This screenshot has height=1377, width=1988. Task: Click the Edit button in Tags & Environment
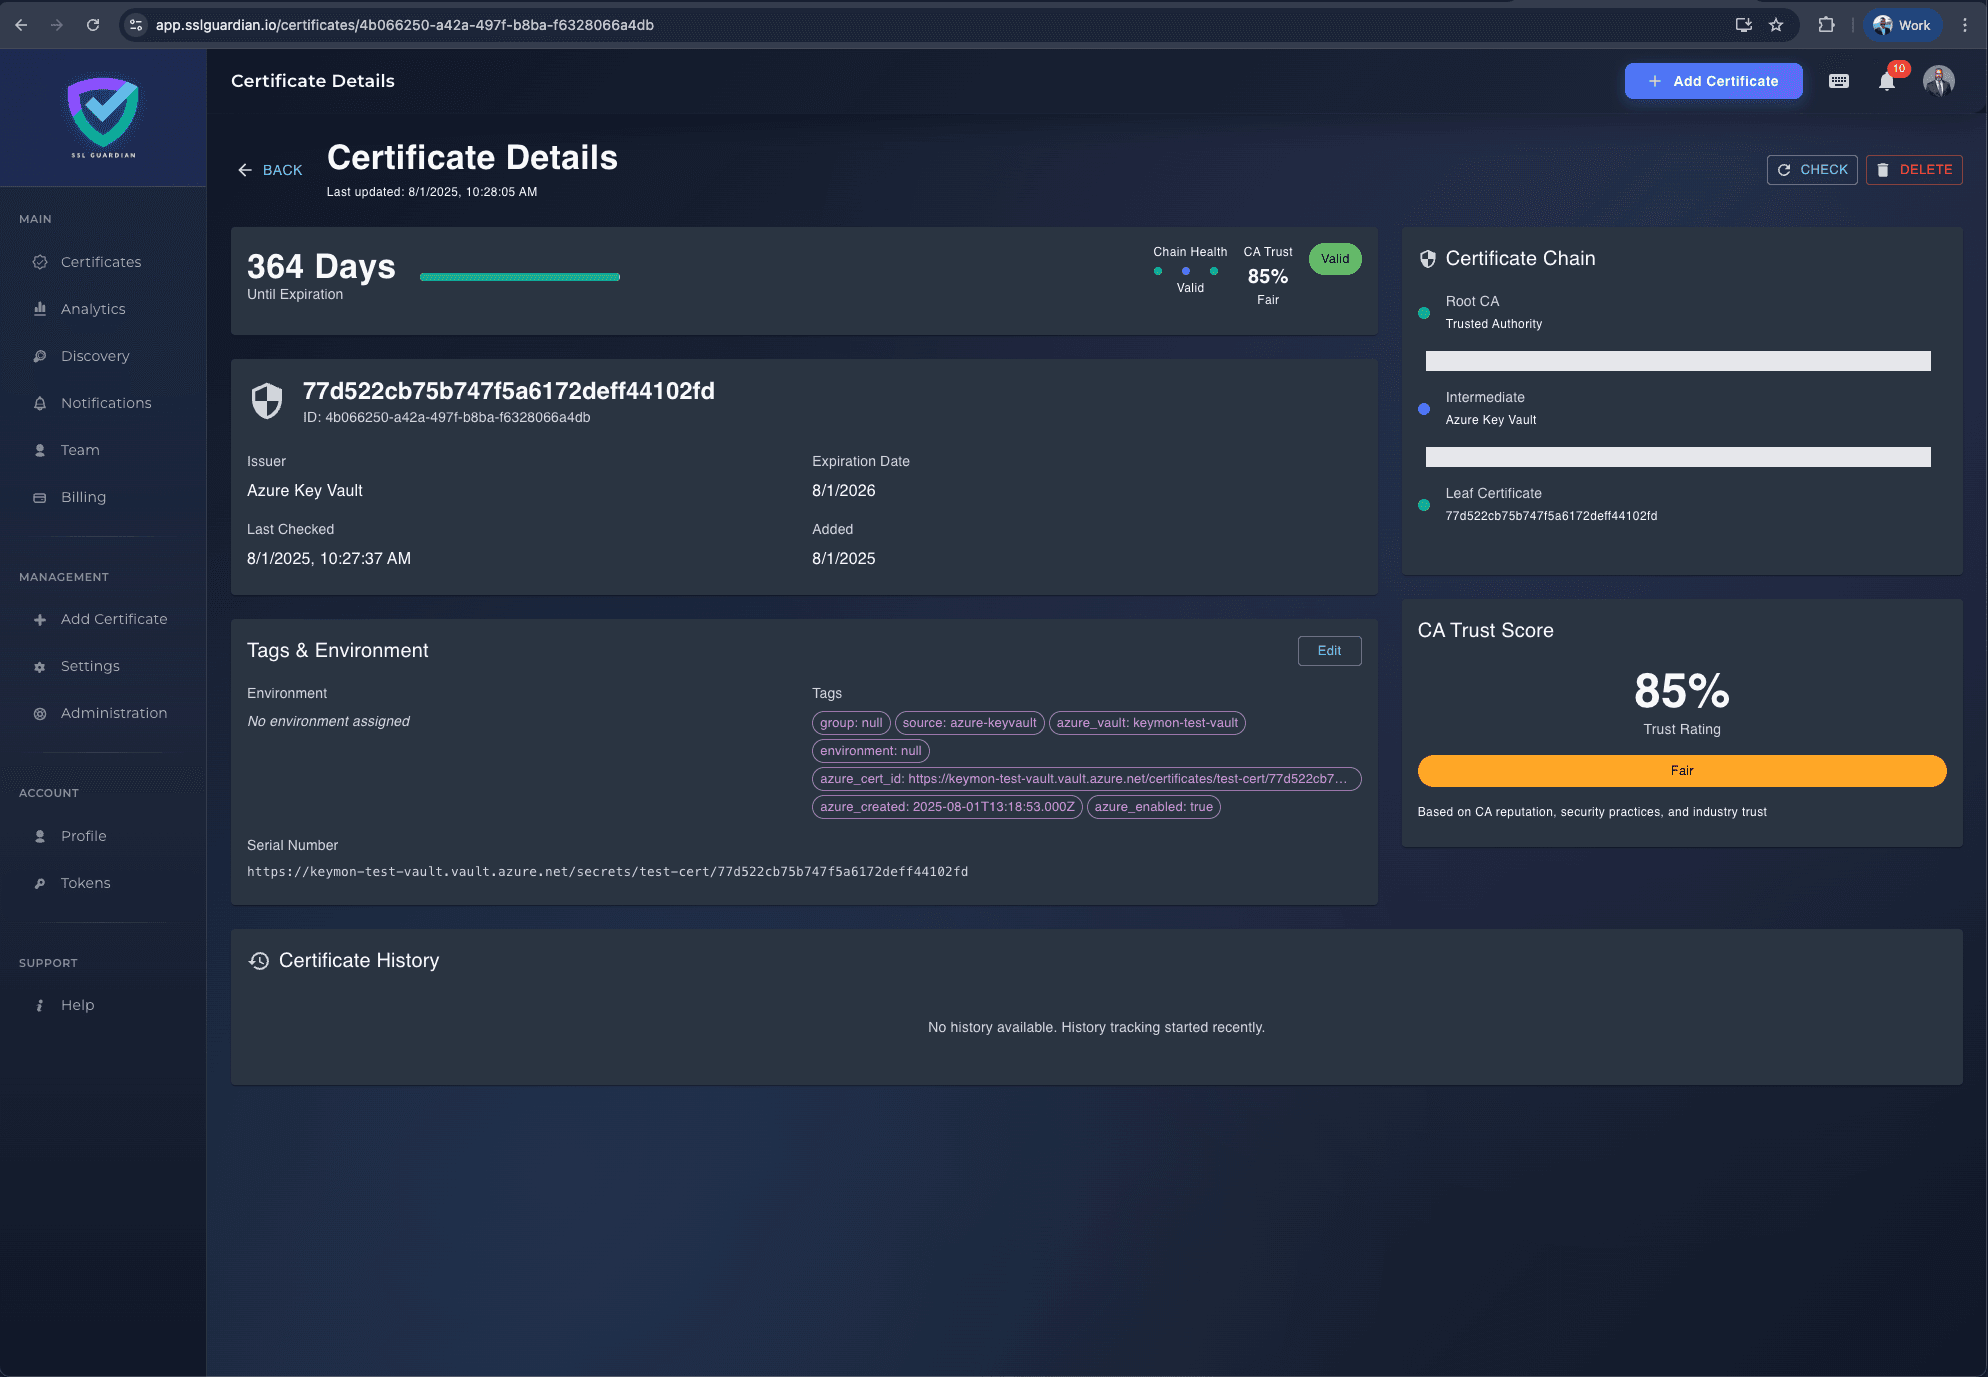coord(1329,651)
